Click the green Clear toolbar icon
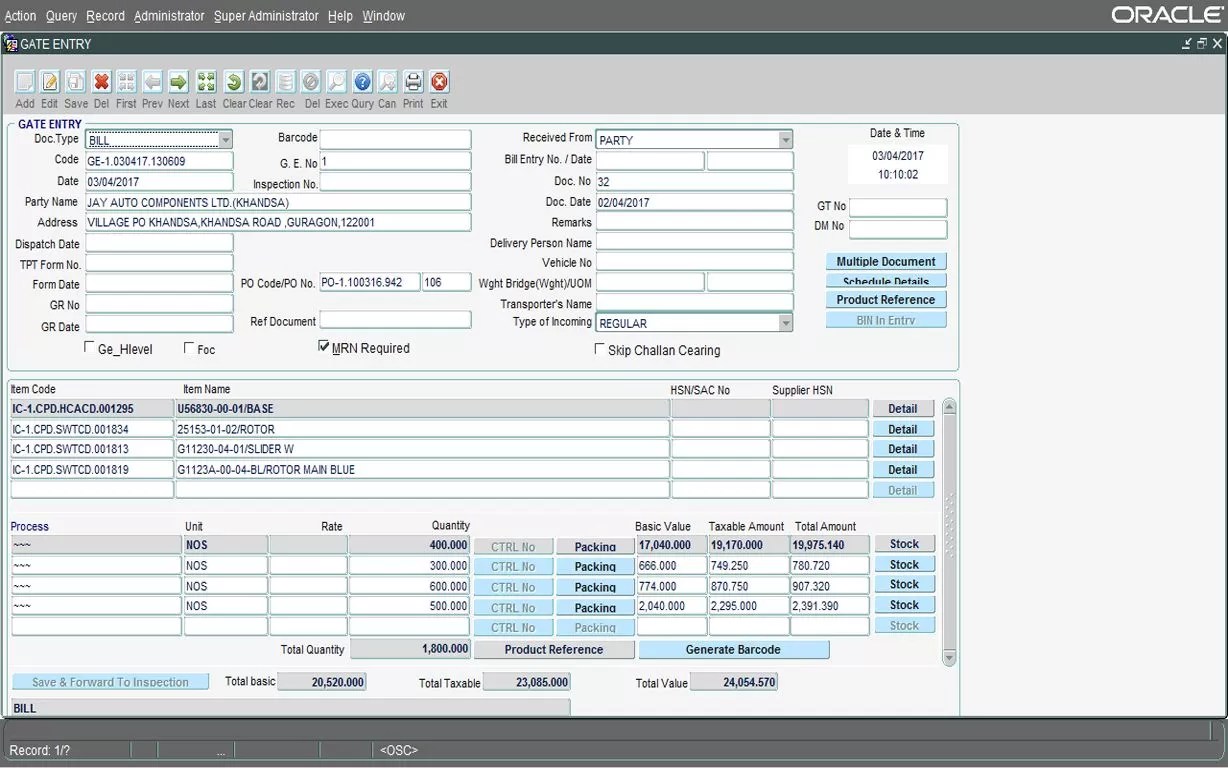1228x768 pixels. pos(234,82)
